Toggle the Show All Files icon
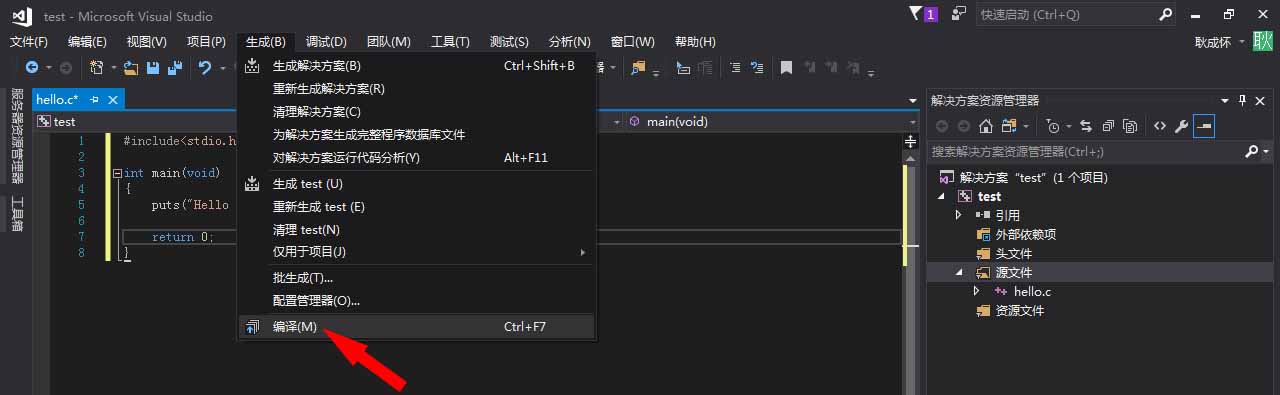 point(1130,126)
